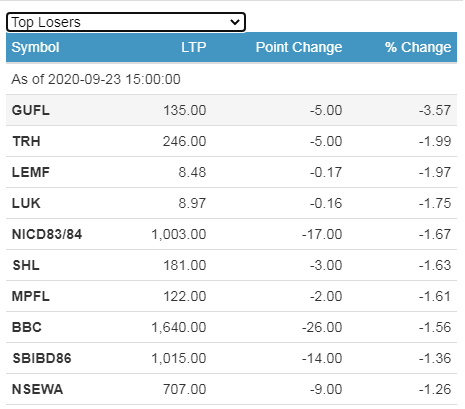Image resolution: width=465 pixels, height=409 pixels.
Task: Sort by Symbol column header
Action: click(x=35, y=47)
